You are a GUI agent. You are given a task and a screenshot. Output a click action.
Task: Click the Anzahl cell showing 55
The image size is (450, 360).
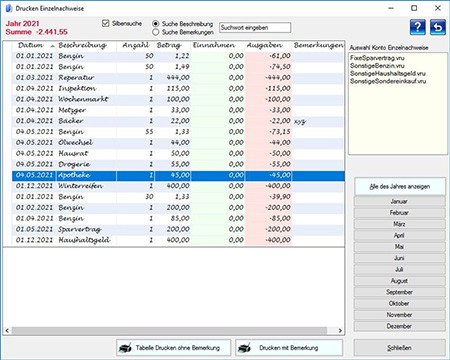pos(136,132)
